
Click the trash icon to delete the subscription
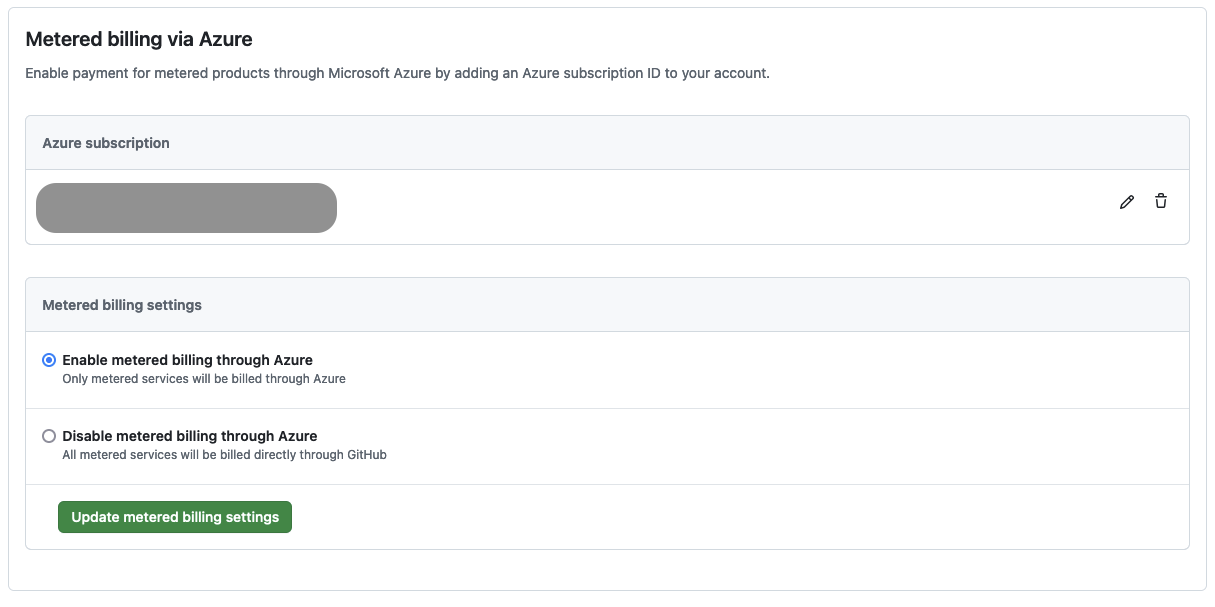pos(1161,201)
